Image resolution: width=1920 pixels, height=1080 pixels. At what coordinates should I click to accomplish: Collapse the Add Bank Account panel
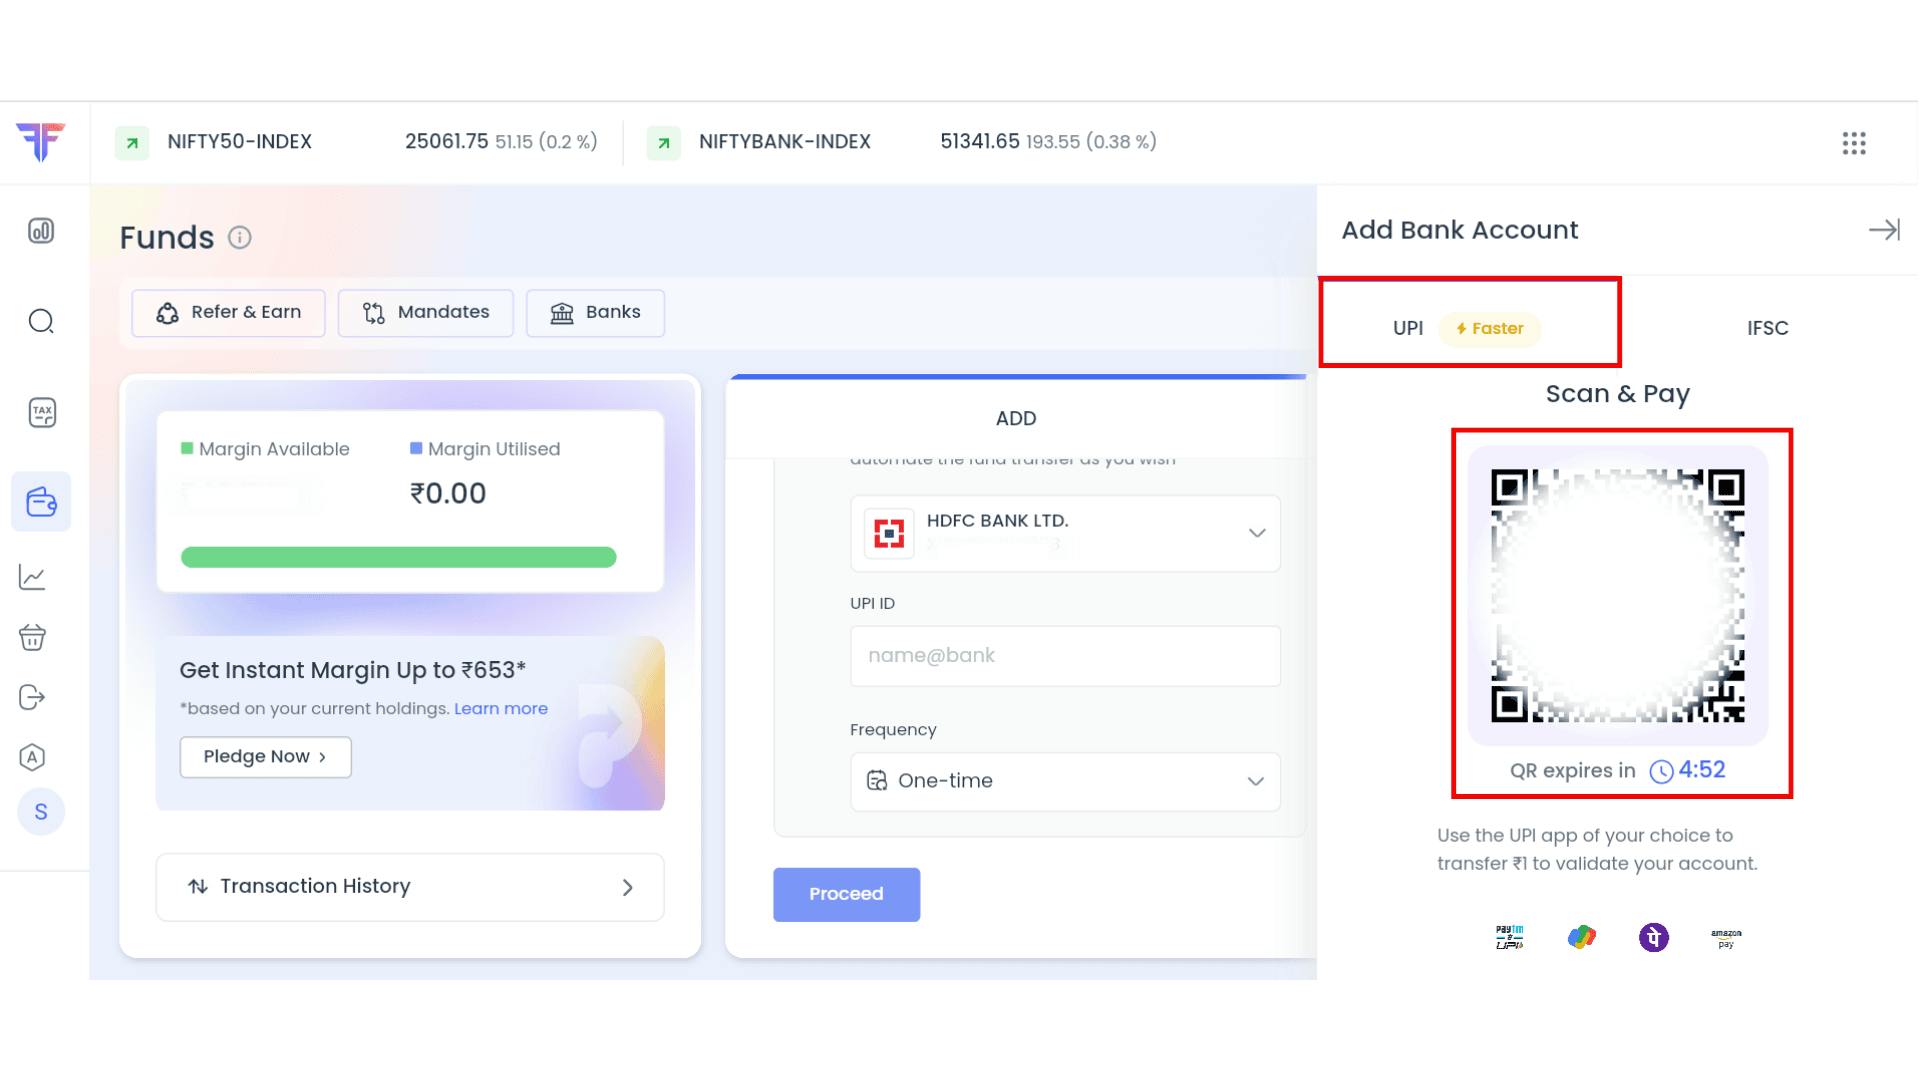click(1884, 230)
